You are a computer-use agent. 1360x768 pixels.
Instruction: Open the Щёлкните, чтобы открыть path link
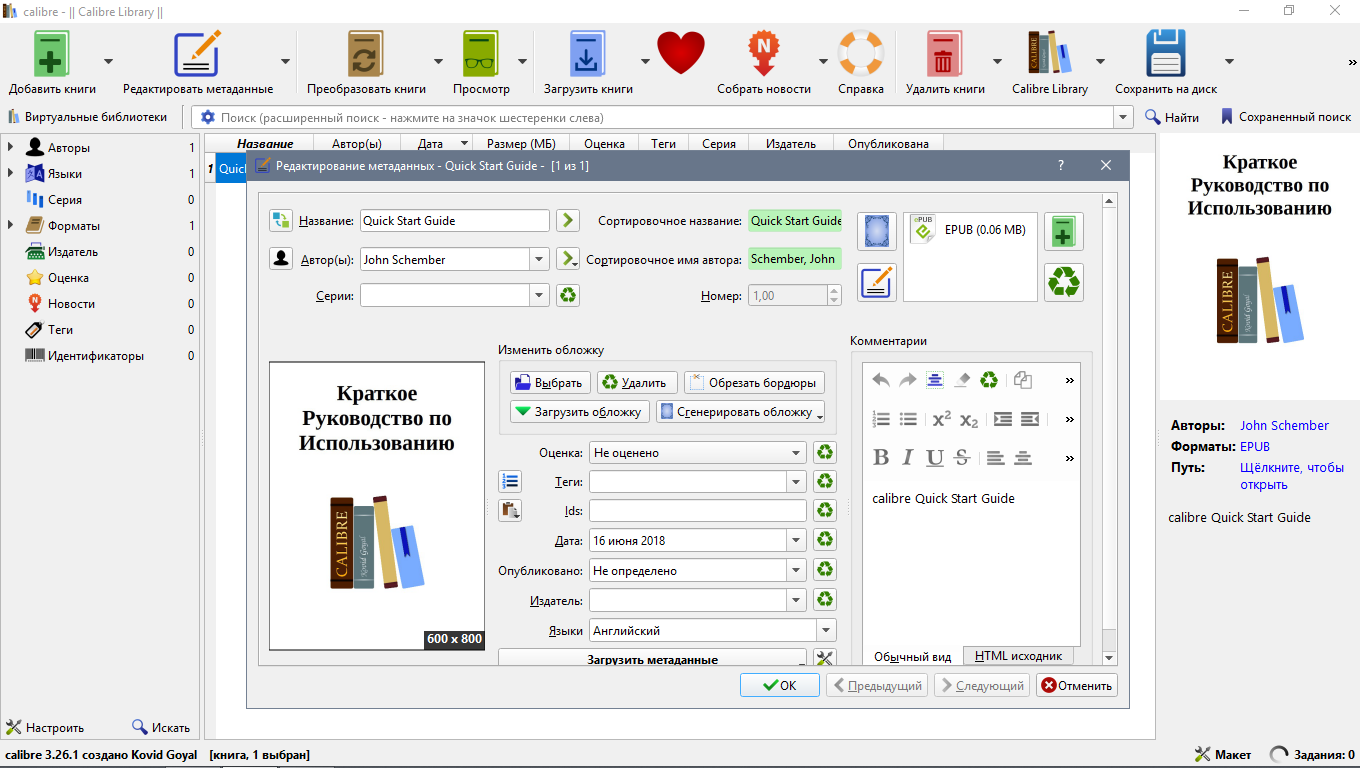(1292, 476)
